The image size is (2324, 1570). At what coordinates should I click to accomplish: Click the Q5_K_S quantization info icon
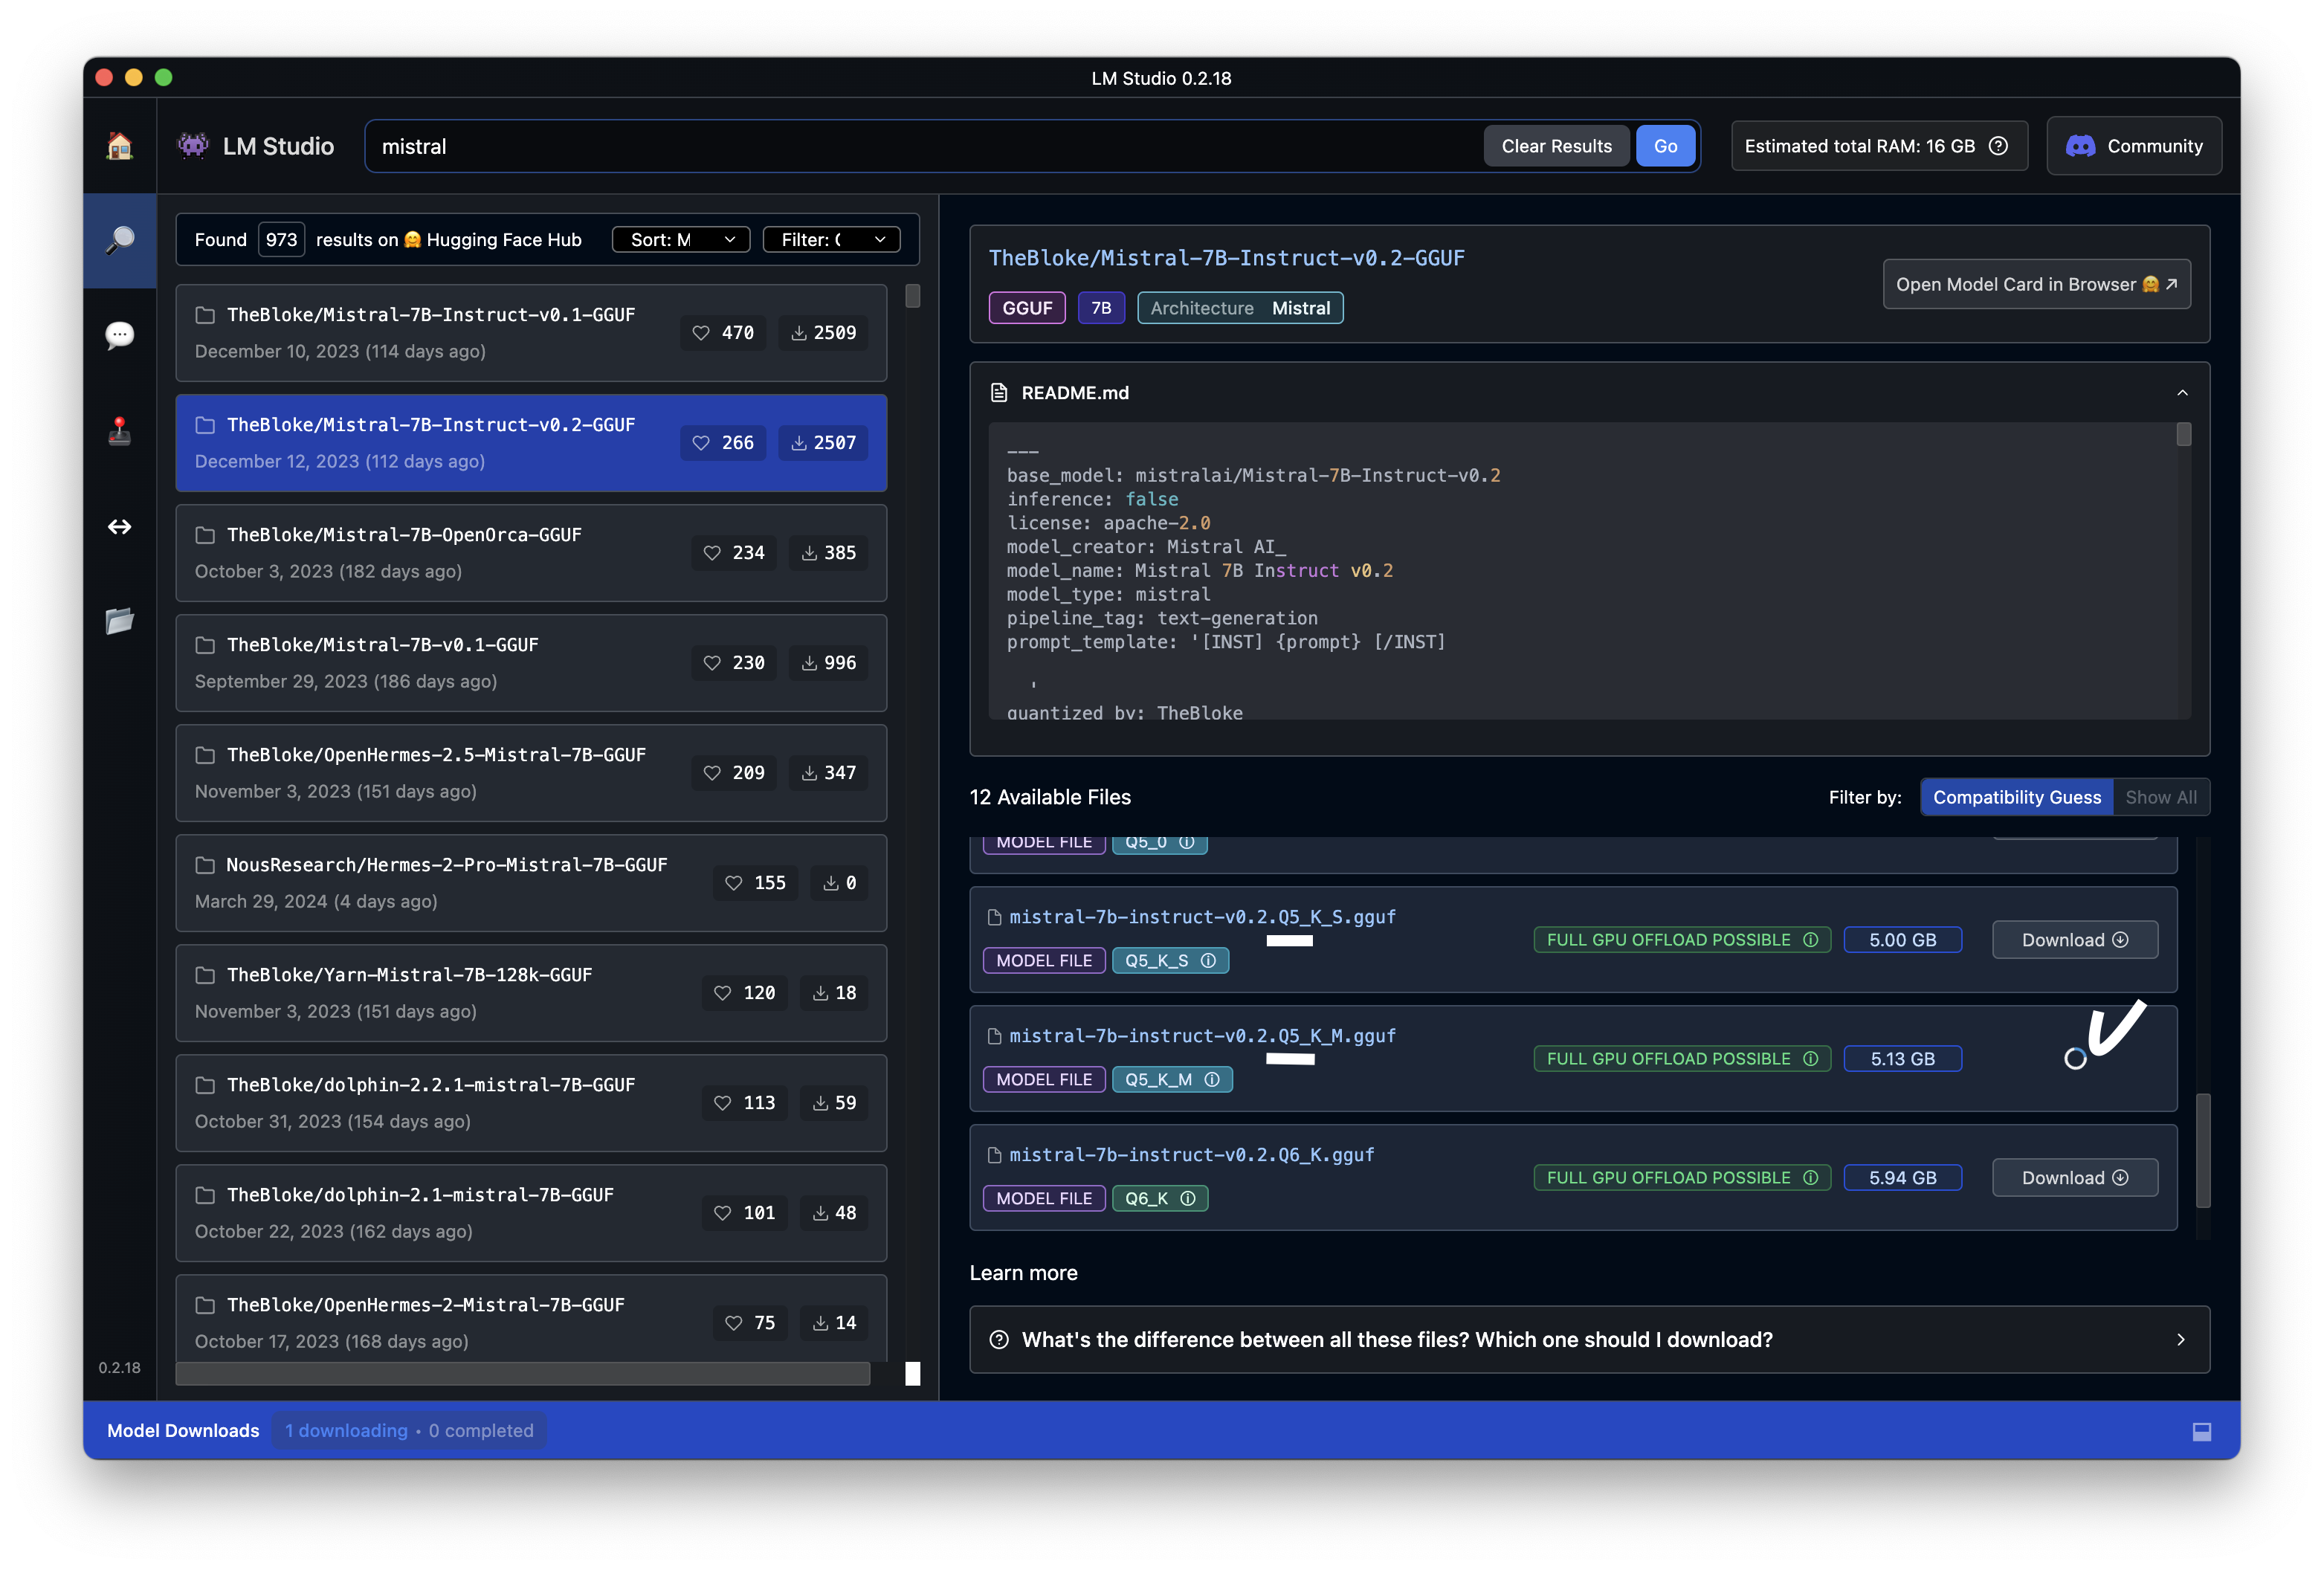(1208, 960)
